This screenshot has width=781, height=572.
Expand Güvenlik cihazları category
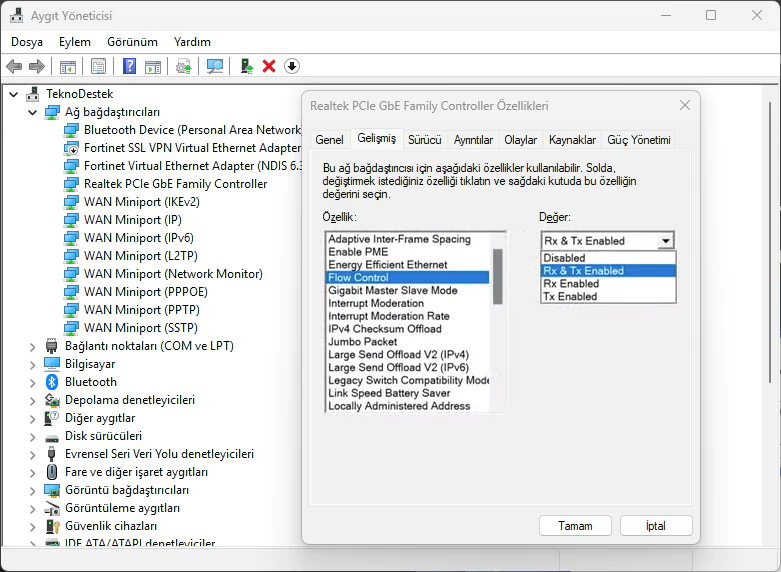[x=33, y=526]
